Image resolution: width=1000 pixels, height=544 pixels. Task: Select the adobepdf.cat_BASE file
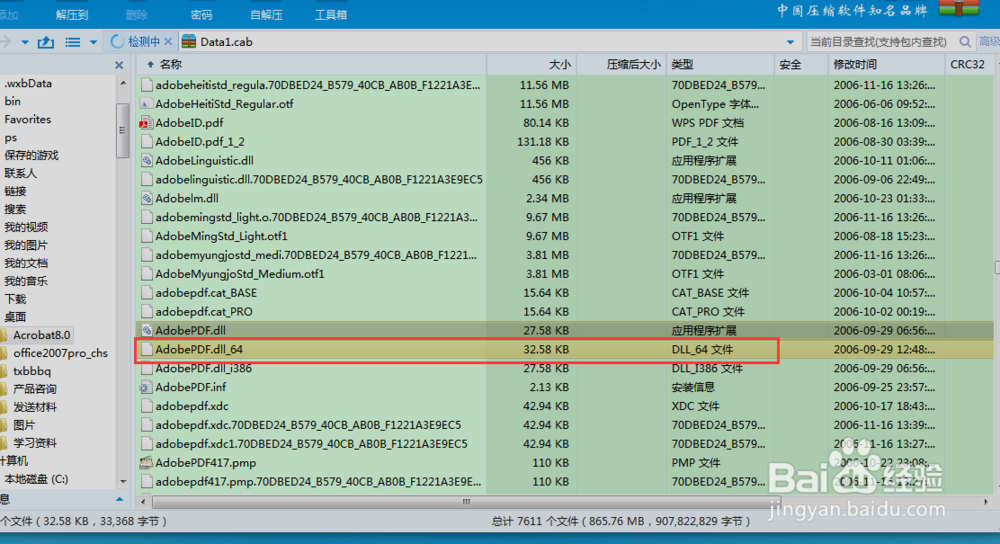click(x=206, y=293)
